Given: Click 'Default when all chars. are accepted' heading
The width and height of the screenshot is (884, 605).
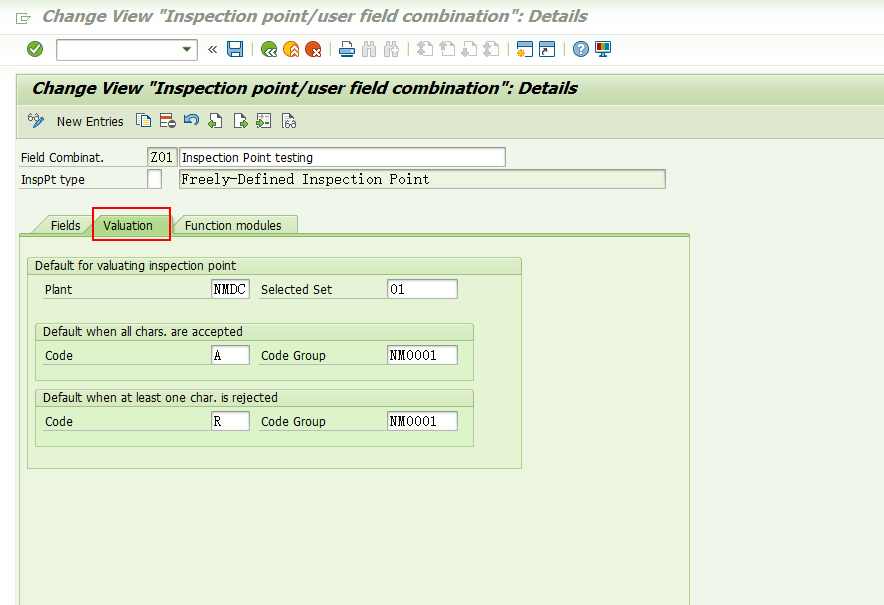Looking at the screenshot, I should tap(143, 332).
